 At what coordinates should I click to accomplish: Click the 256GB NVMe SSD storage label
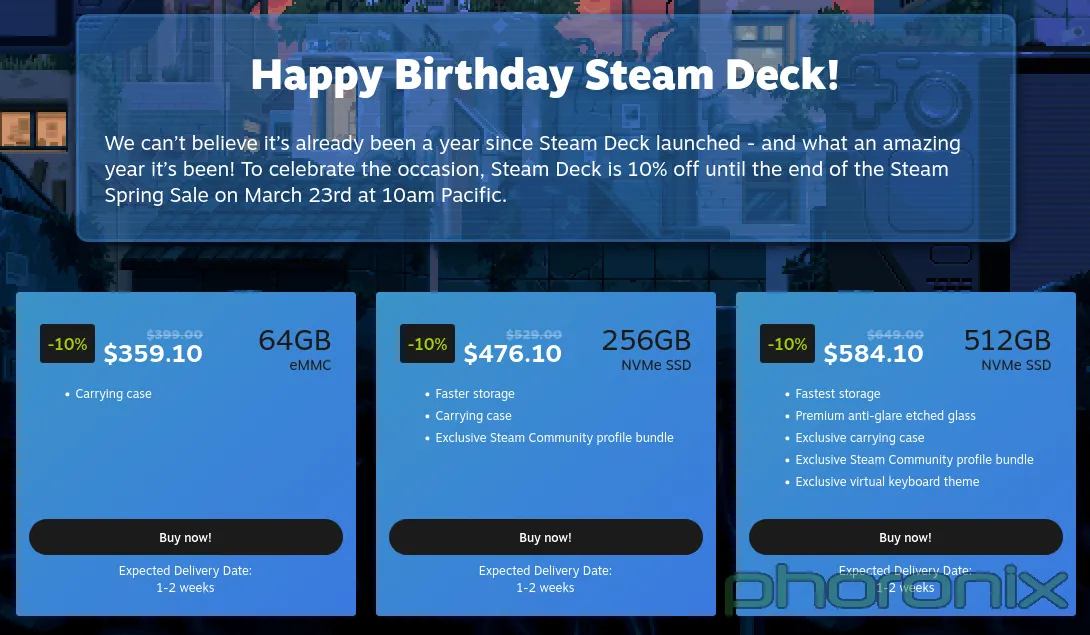point(646,349)
